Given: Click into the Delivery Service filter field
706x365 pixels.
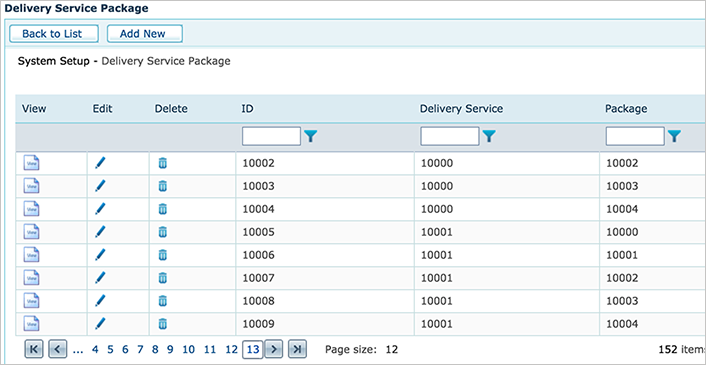Looking at the screenshot, I should pyautogui.click(x=449, y=136).
